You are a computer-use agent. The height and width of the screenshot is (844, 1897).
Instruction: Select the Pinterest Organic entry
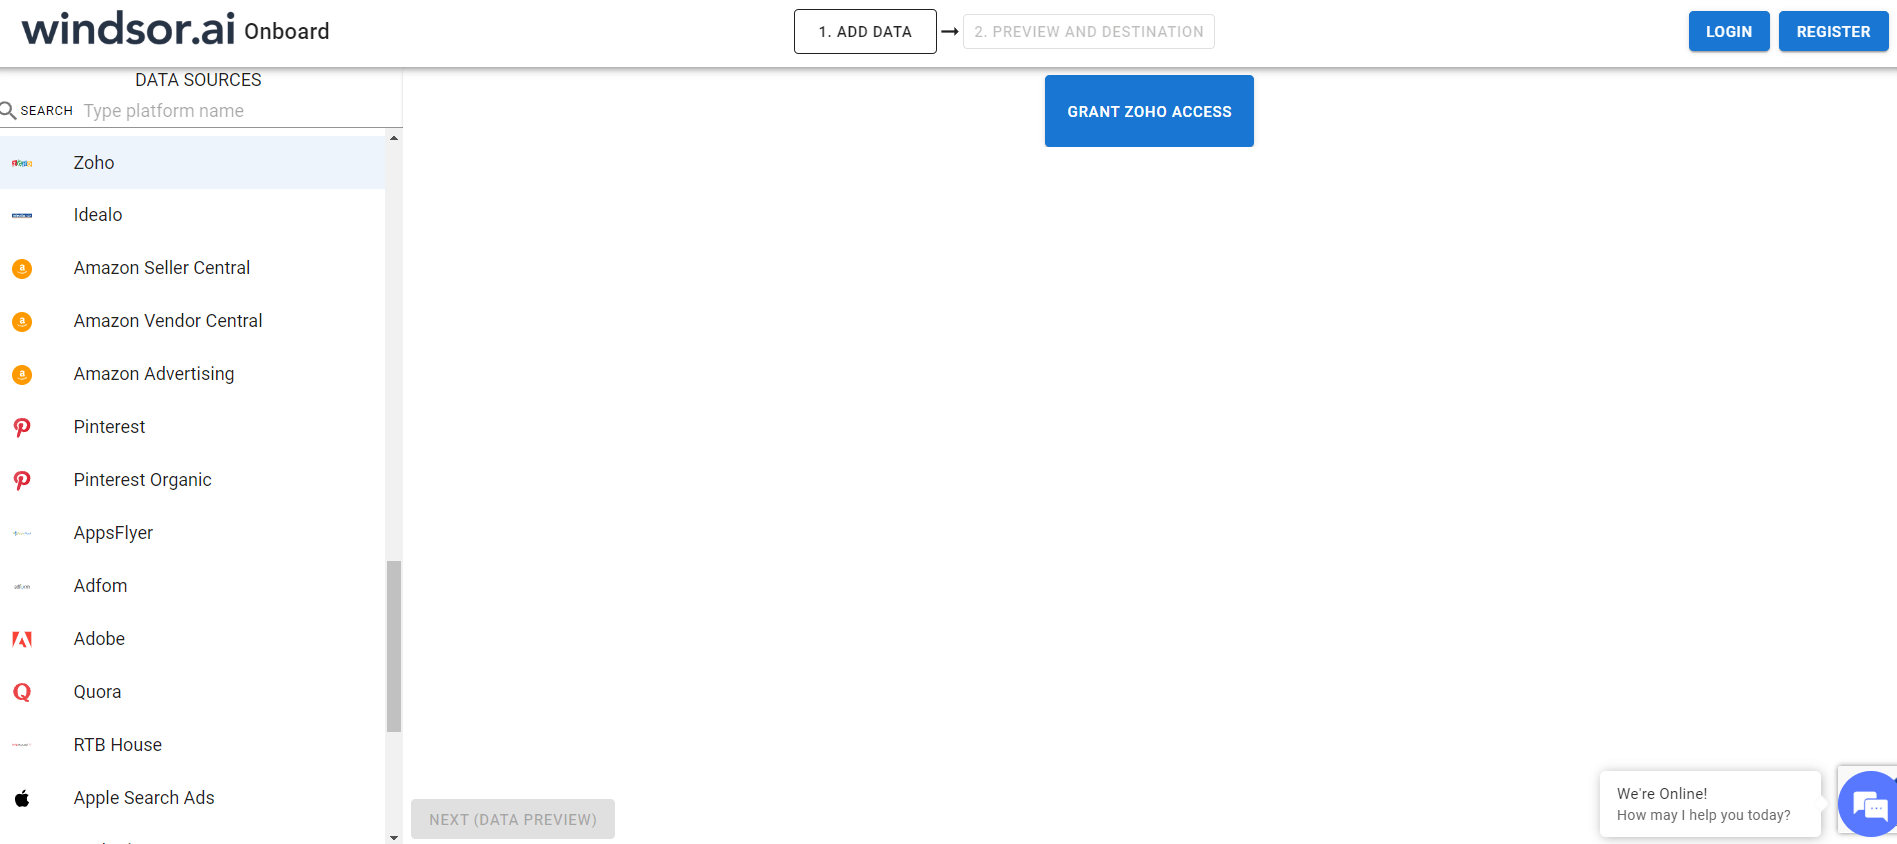coord(192,480)
